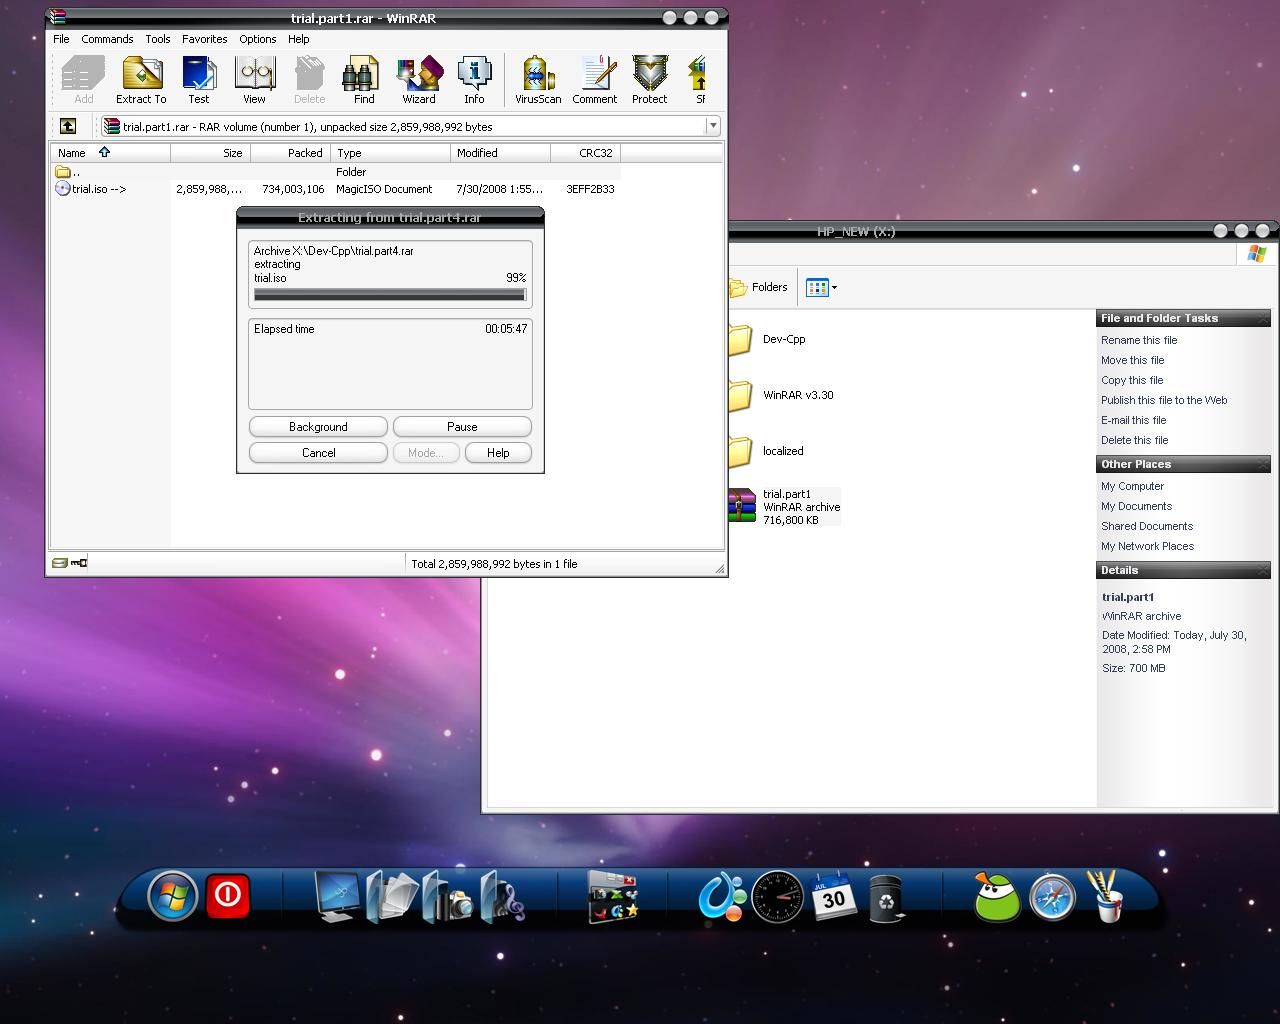Viewport: 1280px width, 1024px height.
Task: Open the Commands menu in WinRAR
Action: coord(107,39)
